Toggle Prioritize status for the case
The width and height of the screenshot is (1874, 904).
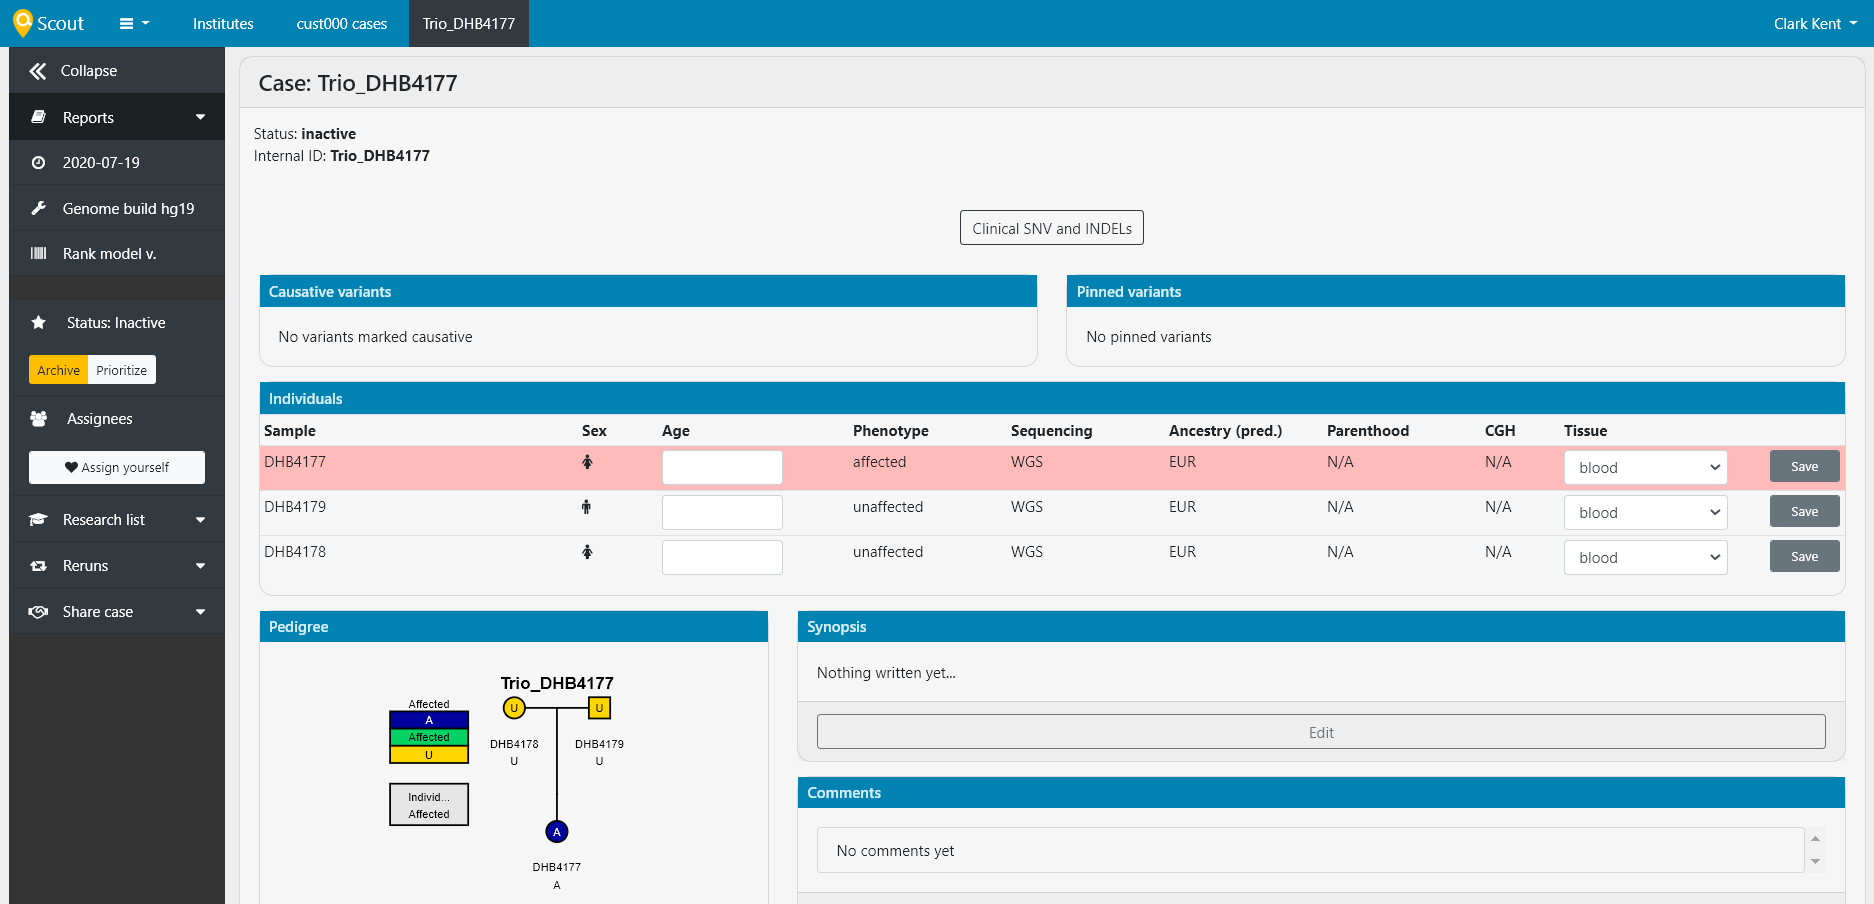(121, 369)
